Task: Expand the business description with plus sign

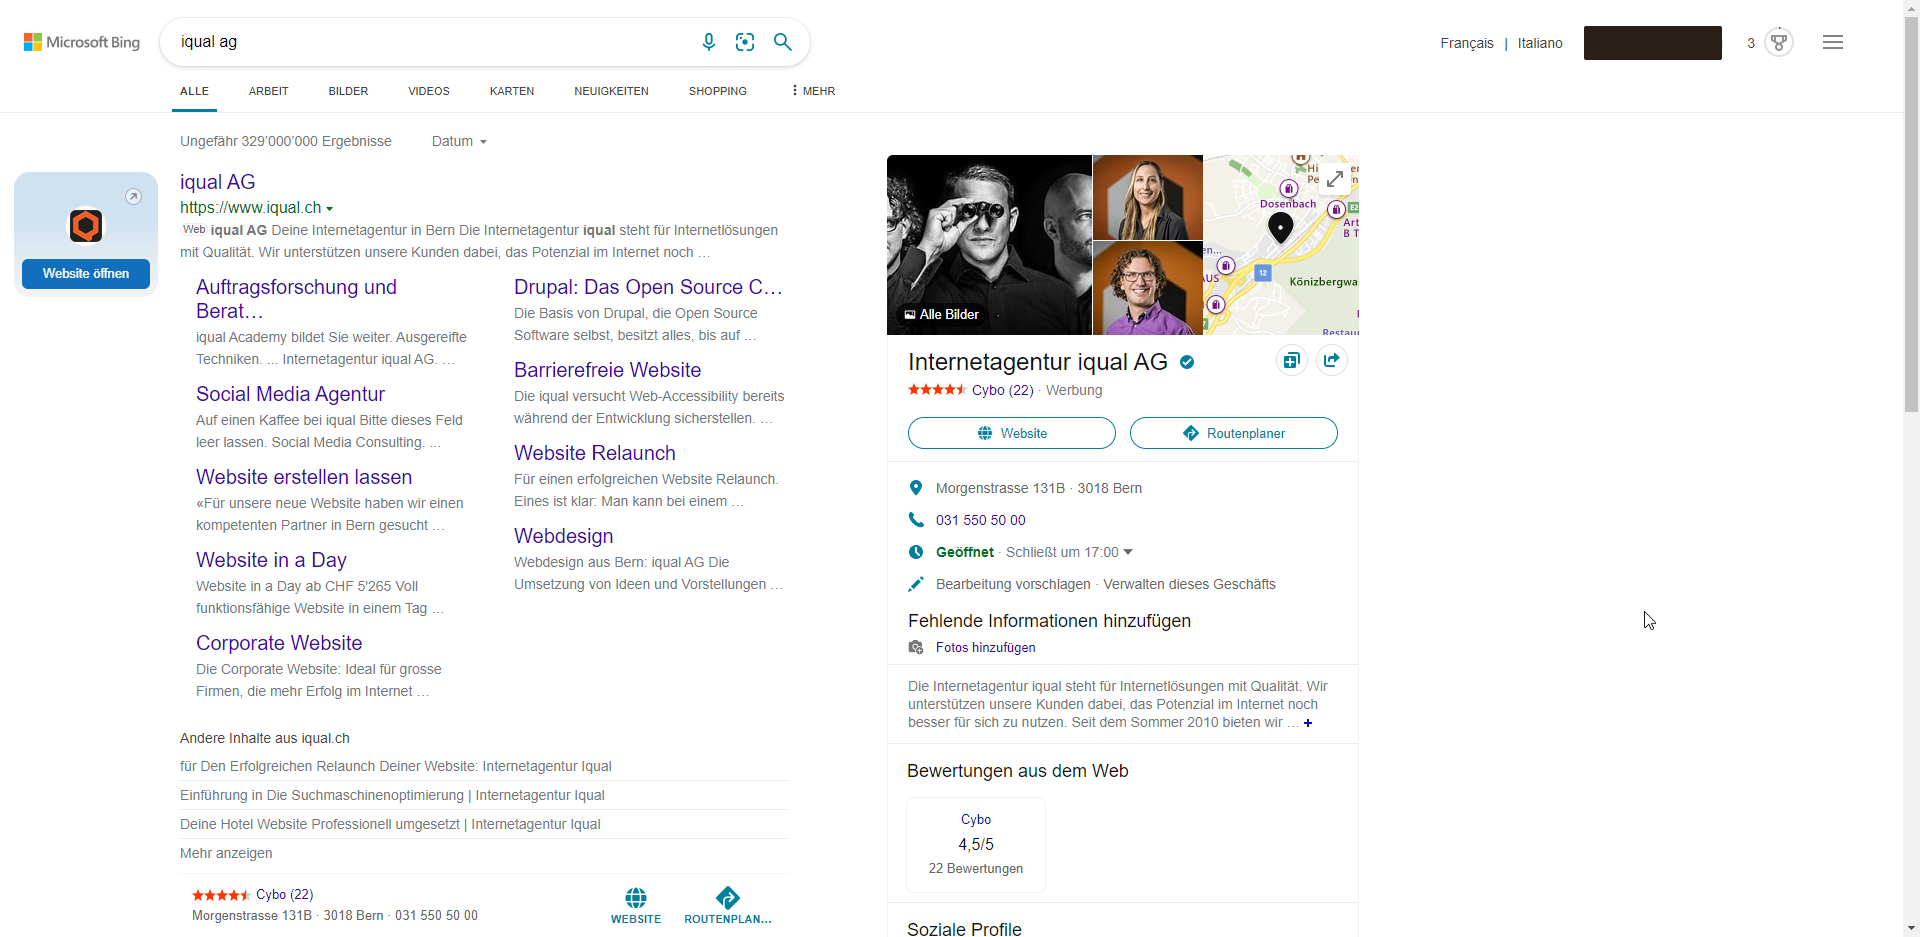Action: [1308, 723]
